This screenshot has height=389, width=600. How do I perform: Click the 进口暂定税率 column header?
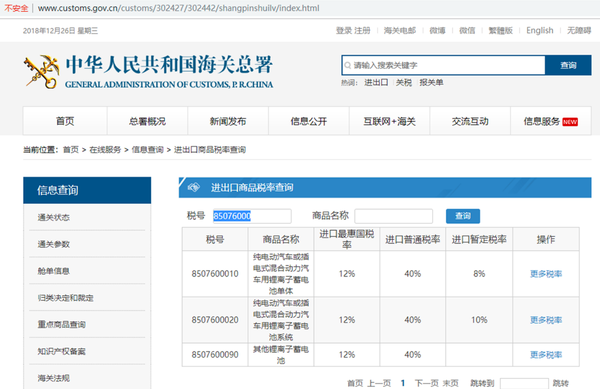(x=479, y=239)
